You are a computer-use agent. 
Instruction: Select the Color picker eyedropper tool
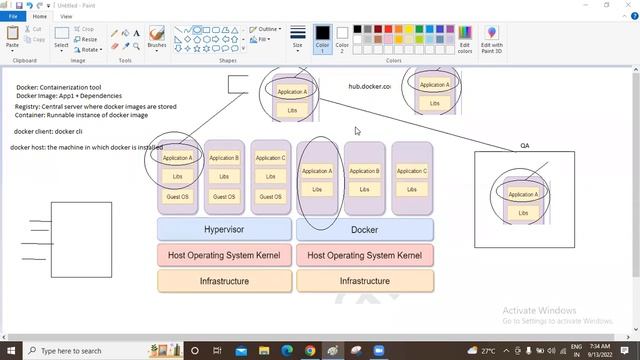click(x=125, y=46)
